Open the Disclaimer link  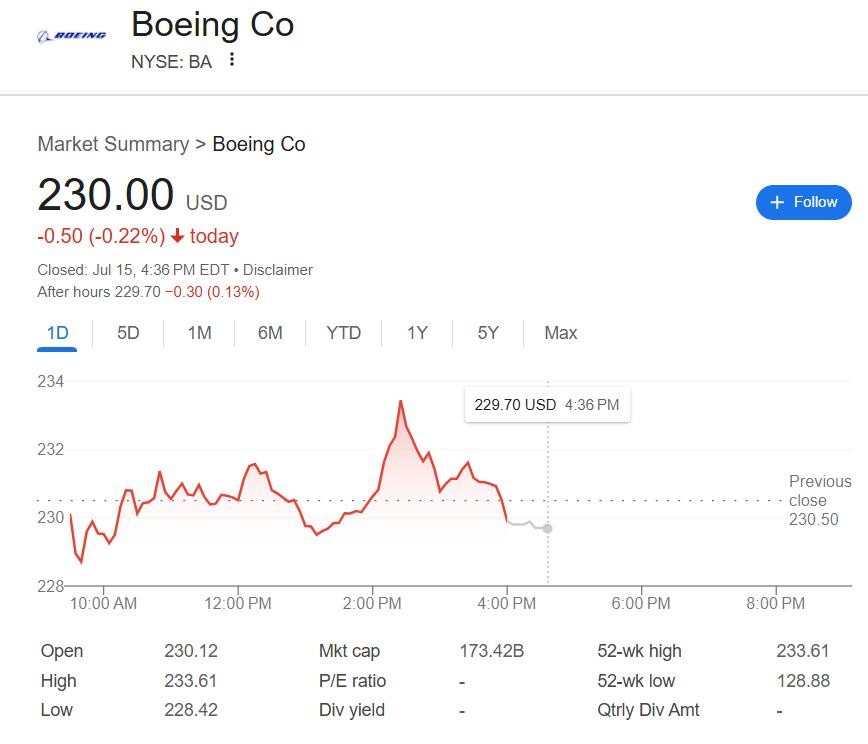tap(278, 270)
